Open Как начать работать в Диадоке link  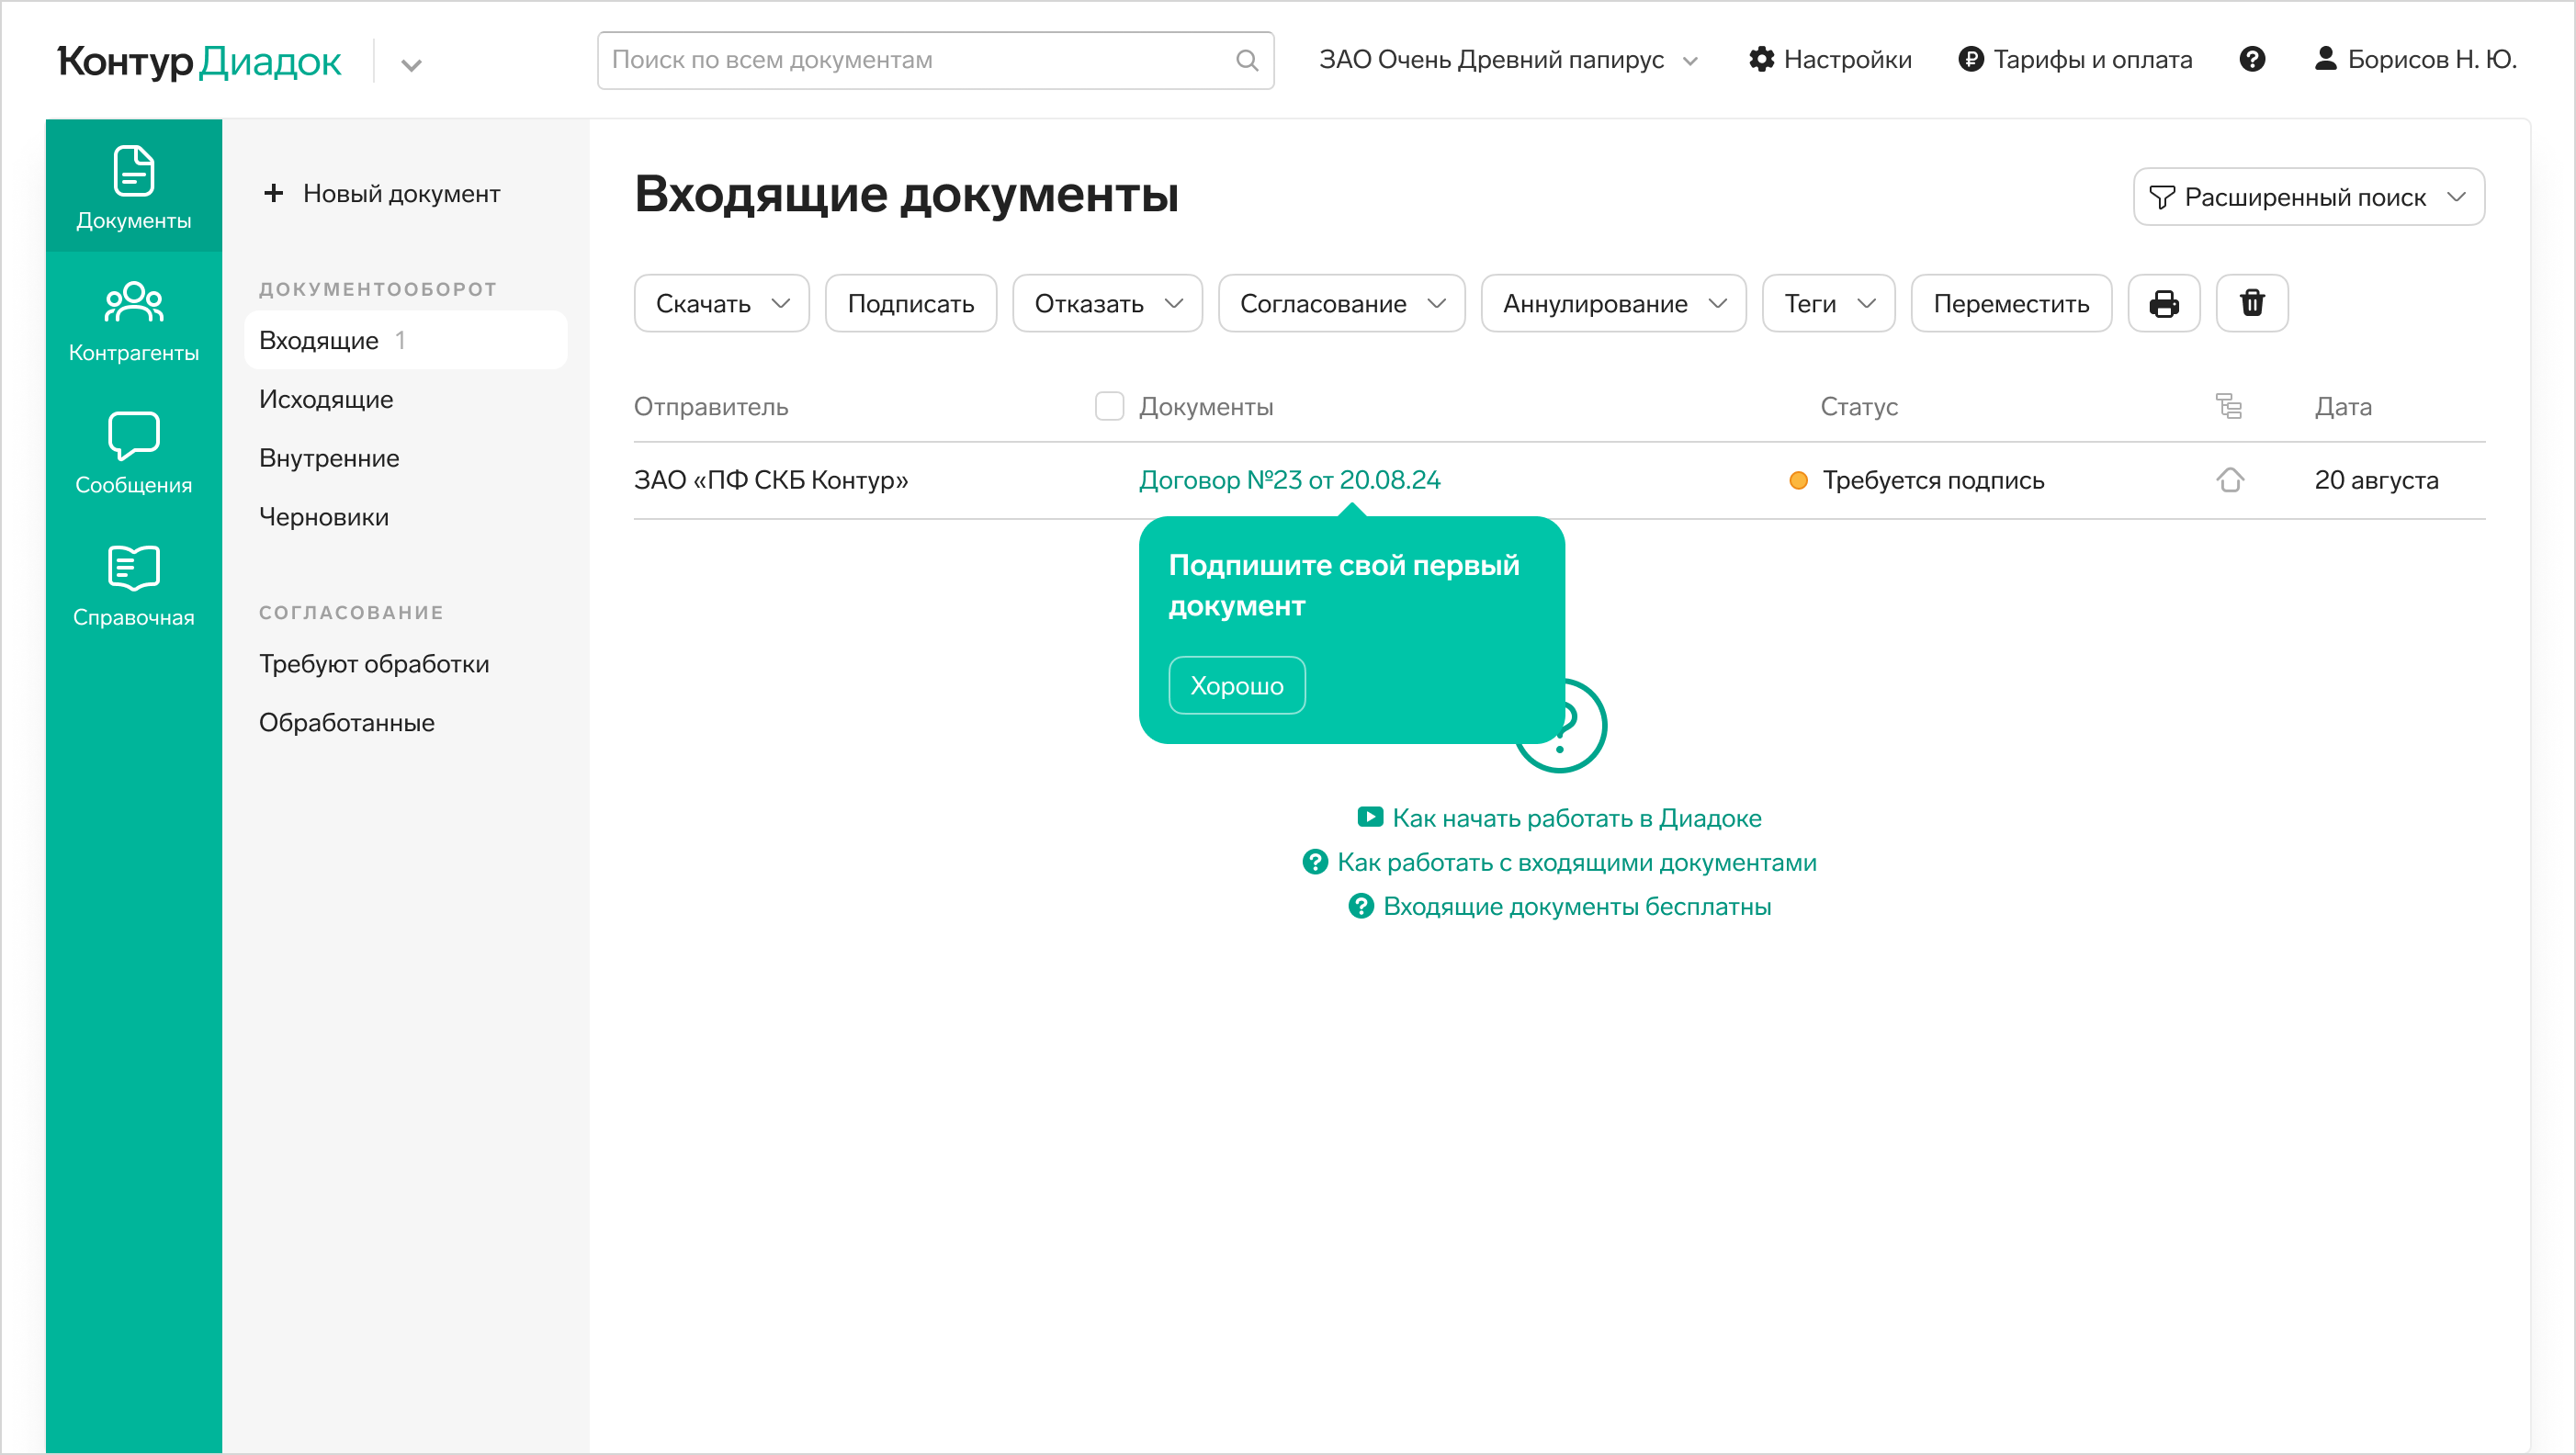(1559, 818)
